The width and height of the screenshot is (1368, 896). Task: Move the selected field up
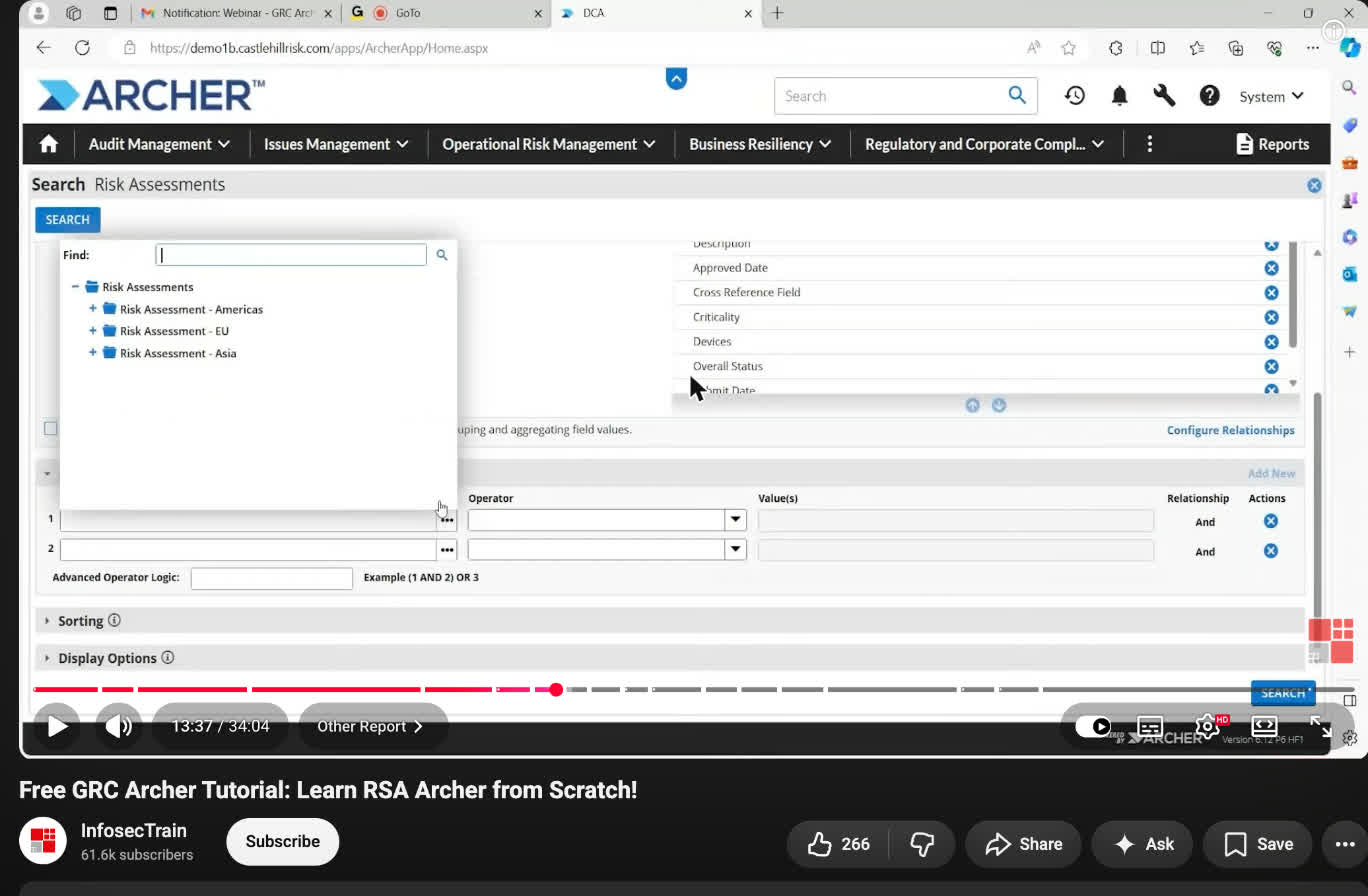973,405
